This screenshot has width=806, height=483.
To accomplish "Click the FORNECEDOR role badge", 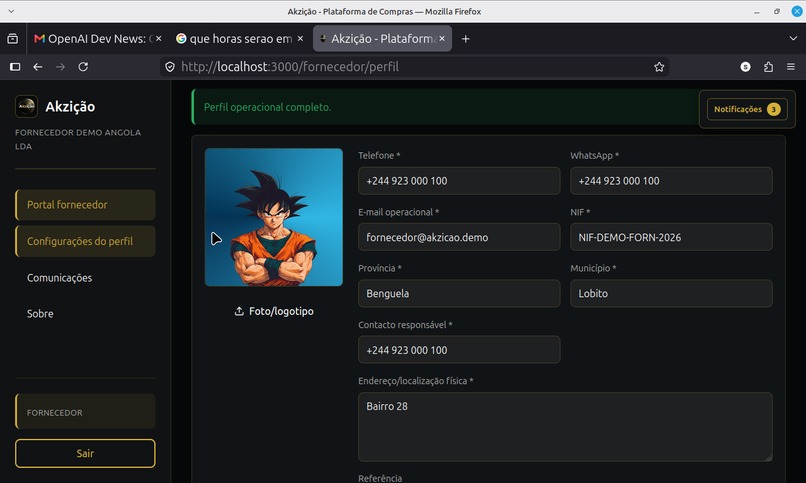I will tap(85, 412).
